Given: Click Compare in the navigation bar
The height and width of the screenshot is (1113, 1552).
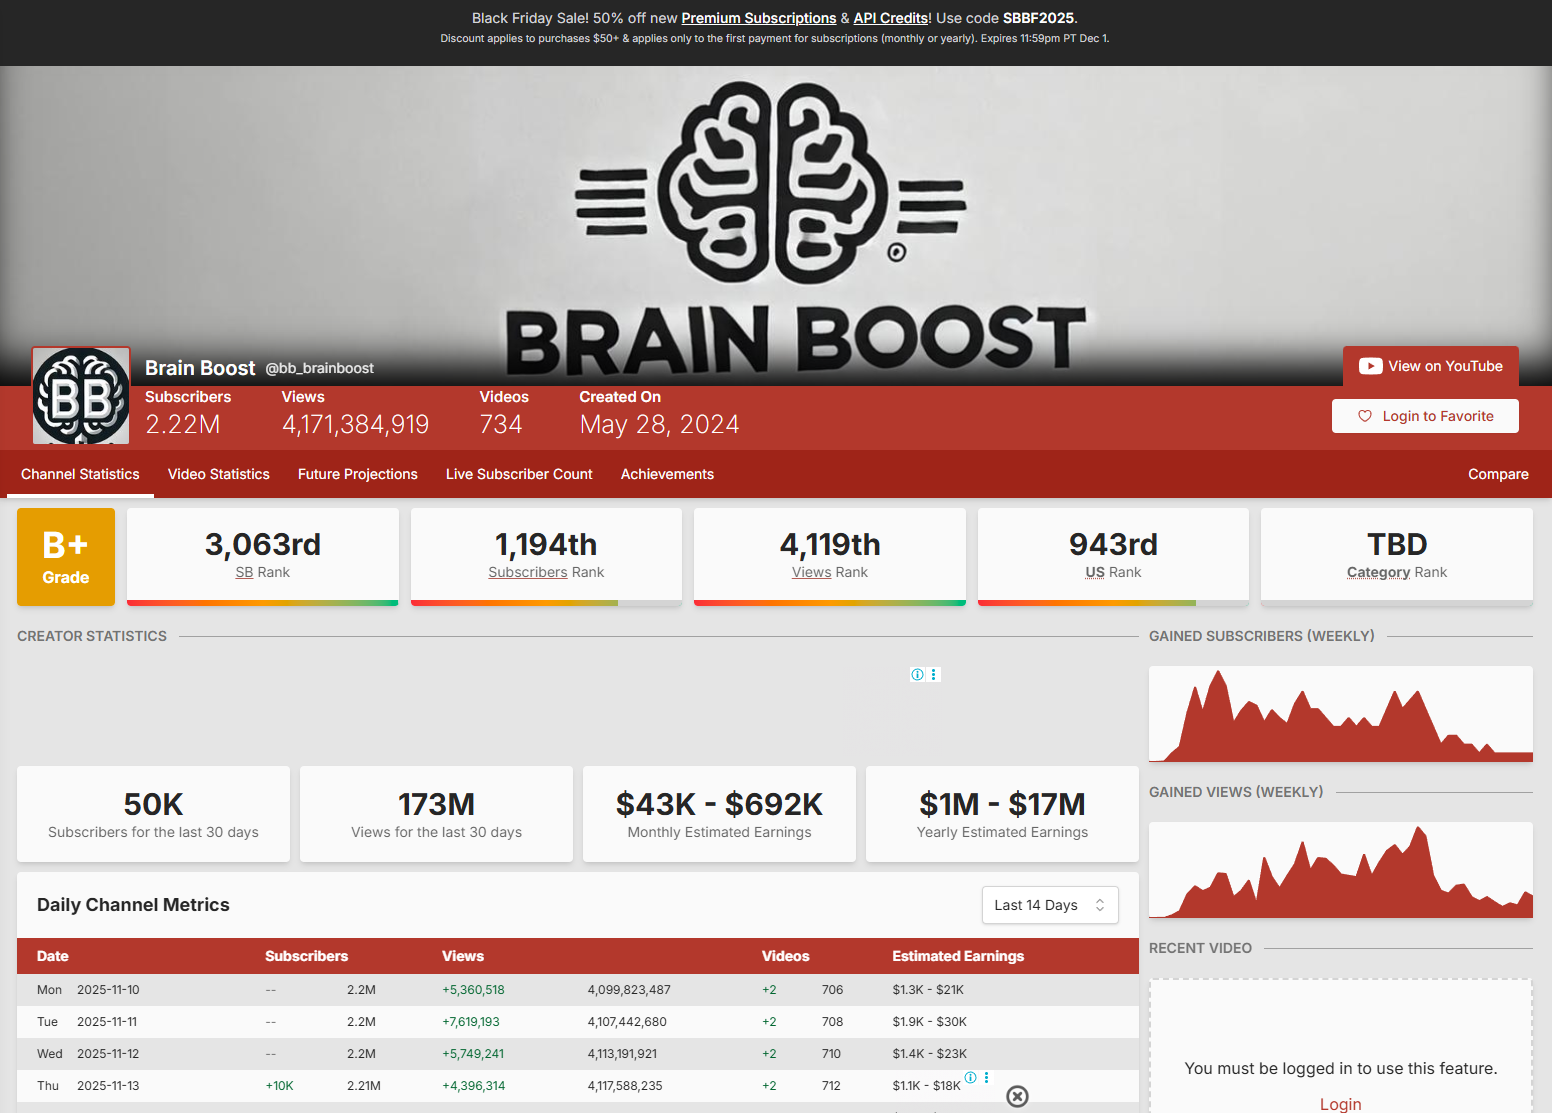Looking at the screenshot, I should (x=1497, y=474).
